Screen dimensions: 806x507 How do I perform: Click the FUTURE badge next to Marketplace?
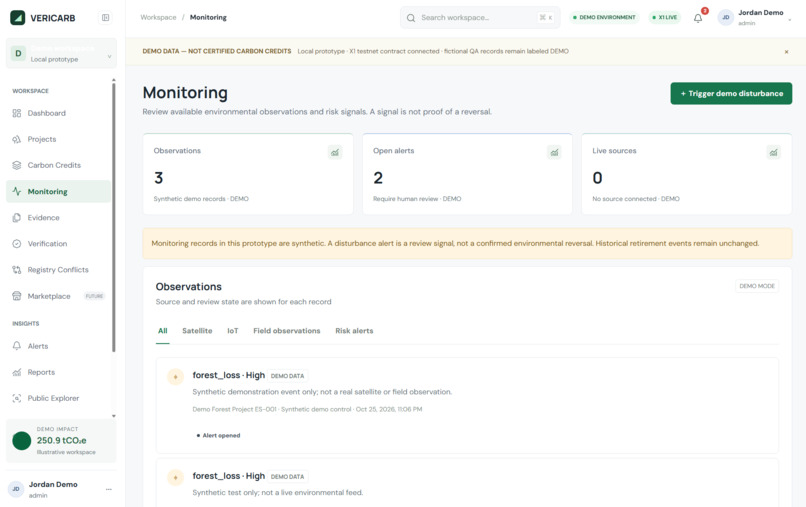[95, 296]
